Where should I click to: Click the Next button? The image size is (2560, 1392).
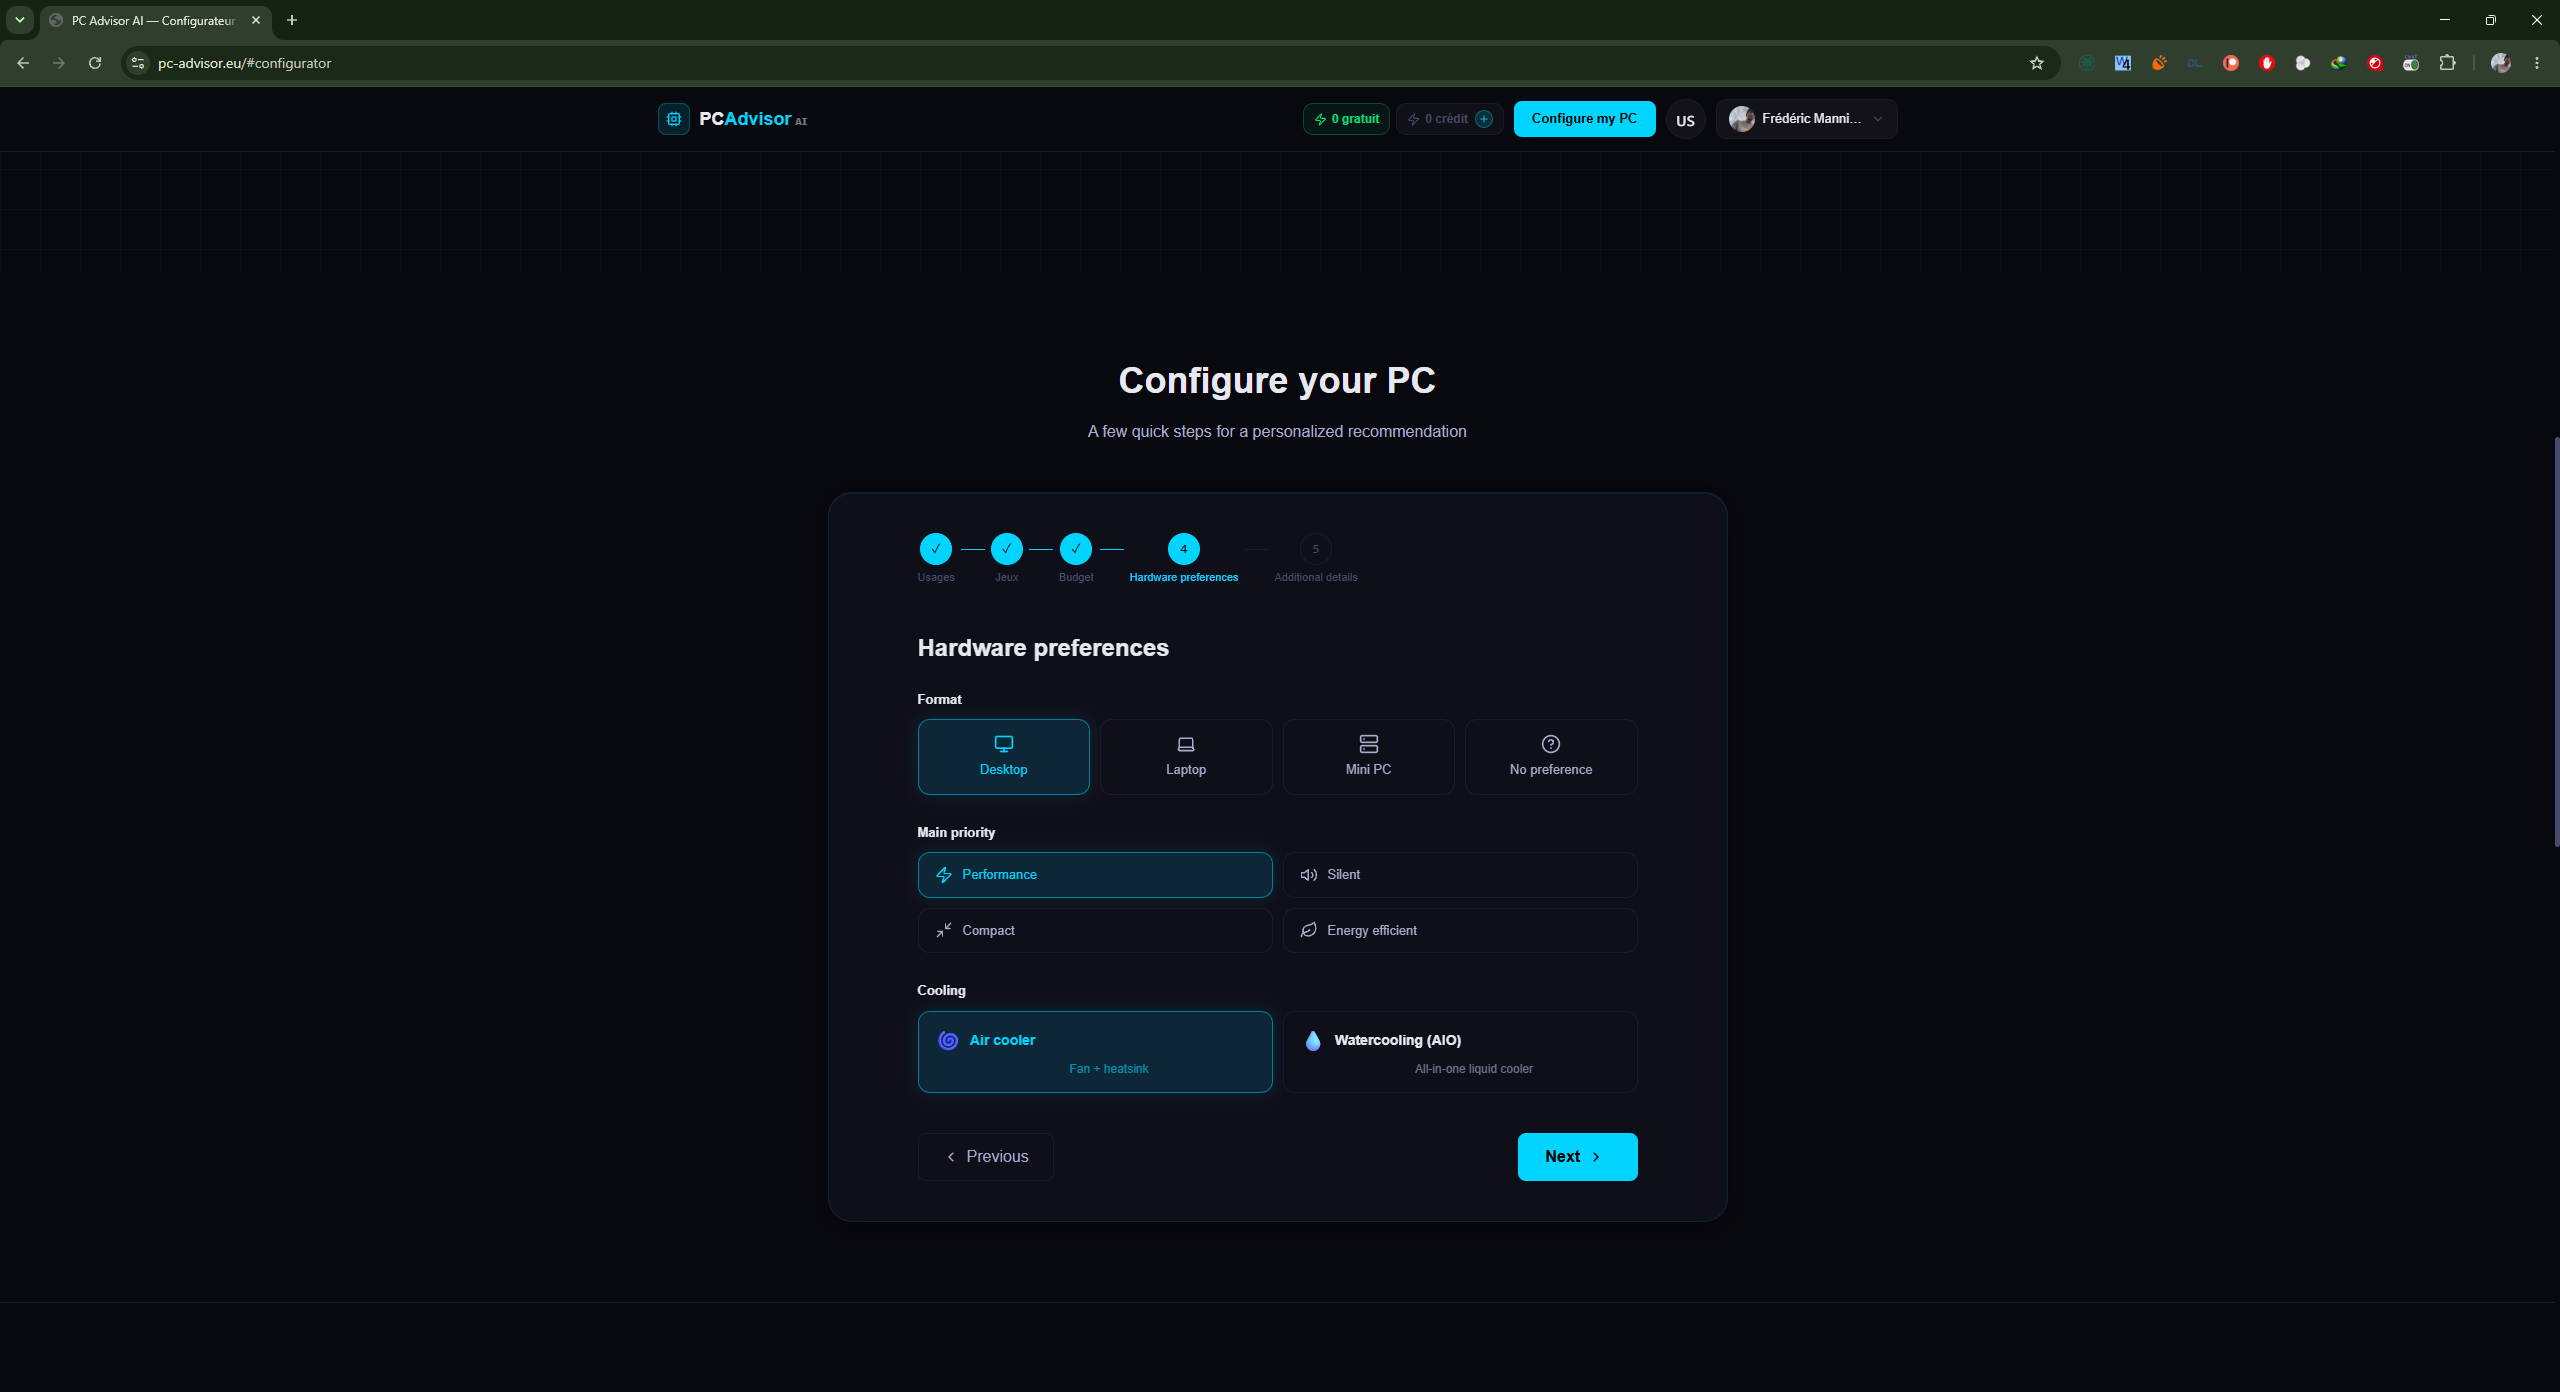point(1577,1157)
